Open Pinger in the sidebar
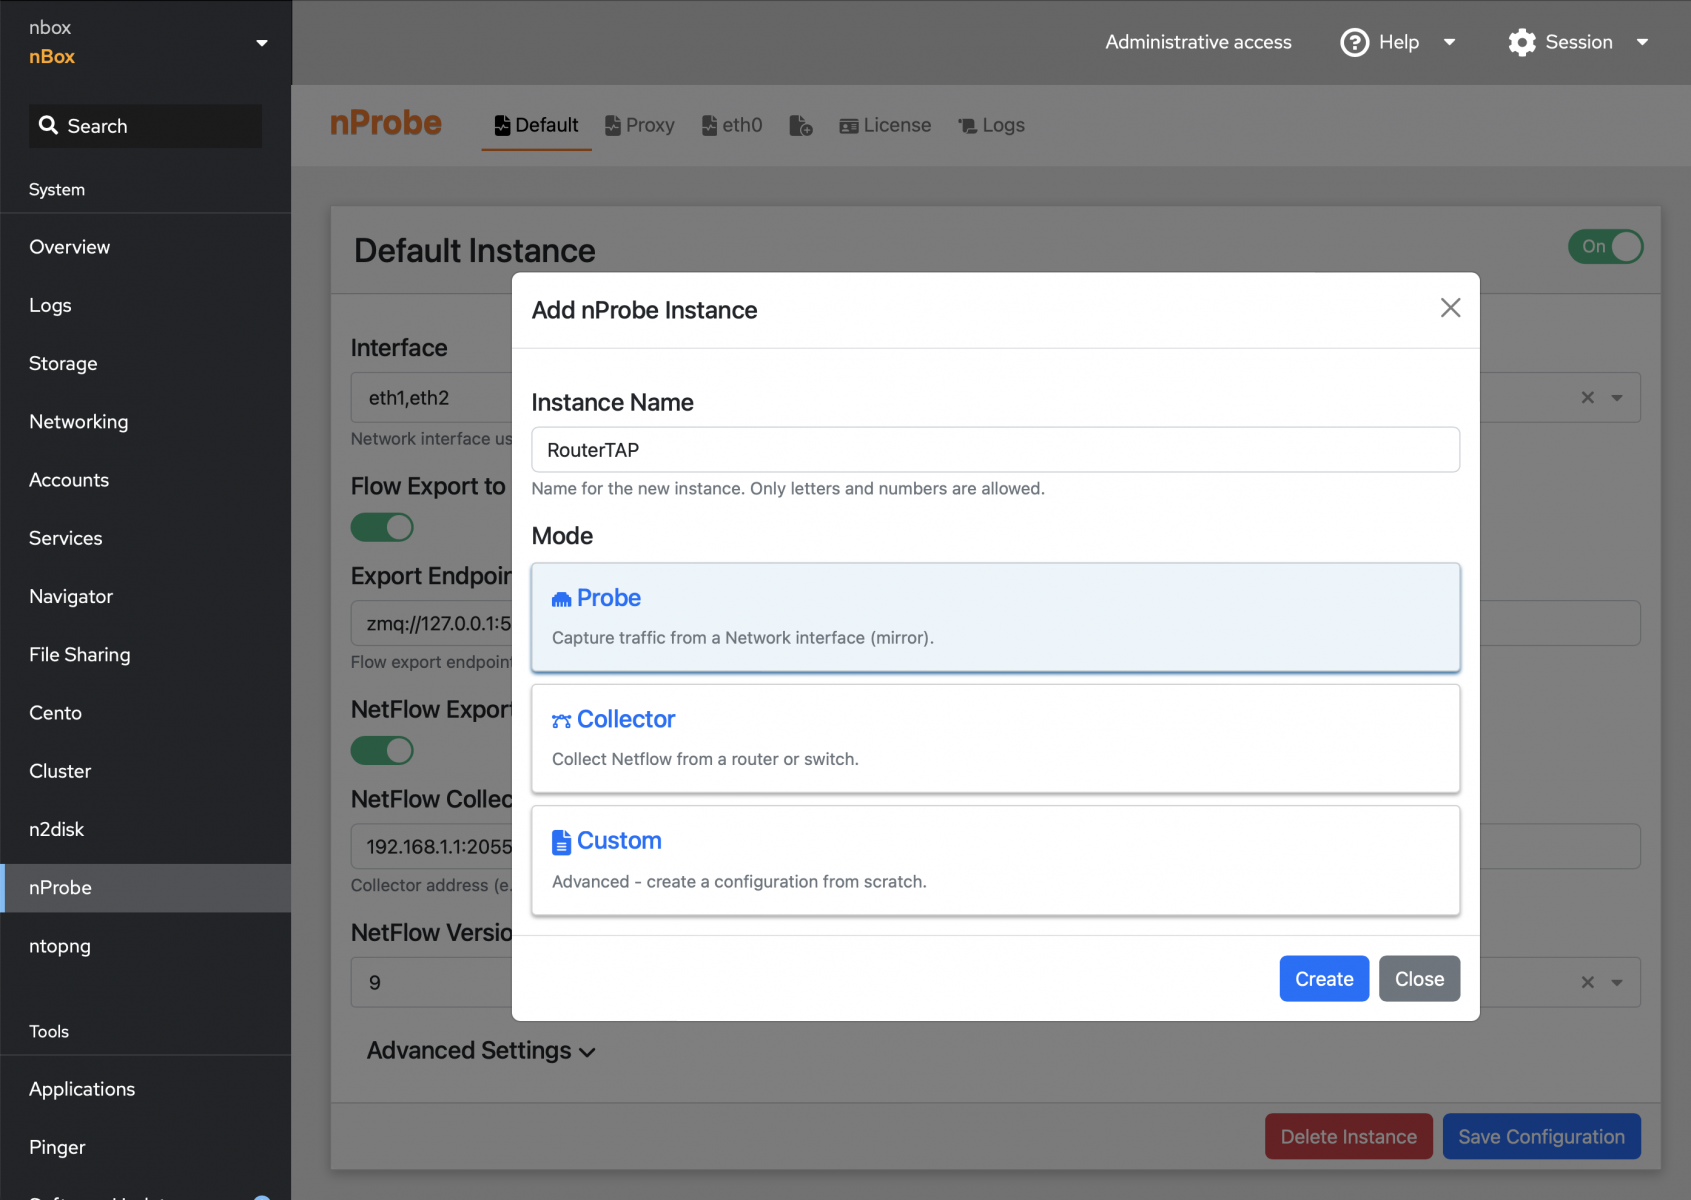 (145, 1147)
